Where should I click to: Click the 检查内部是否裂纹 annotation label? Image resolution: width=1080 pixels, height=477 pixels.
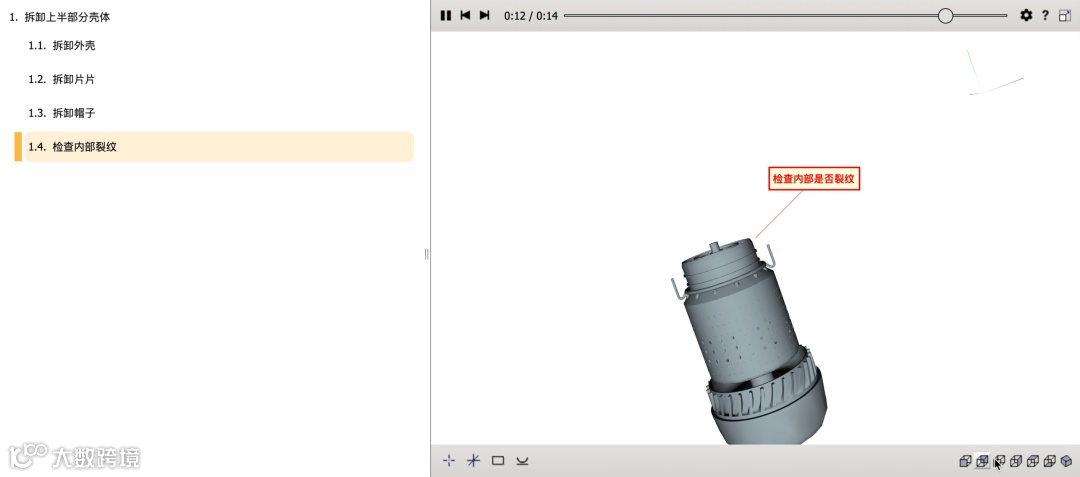click(x=814, y=179)
